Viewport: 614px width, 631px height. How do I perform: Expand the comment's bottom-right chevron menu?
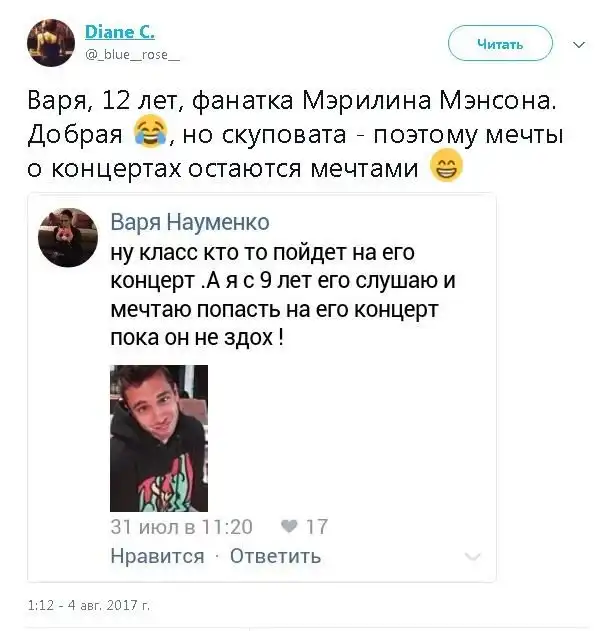tap(472, 557)
